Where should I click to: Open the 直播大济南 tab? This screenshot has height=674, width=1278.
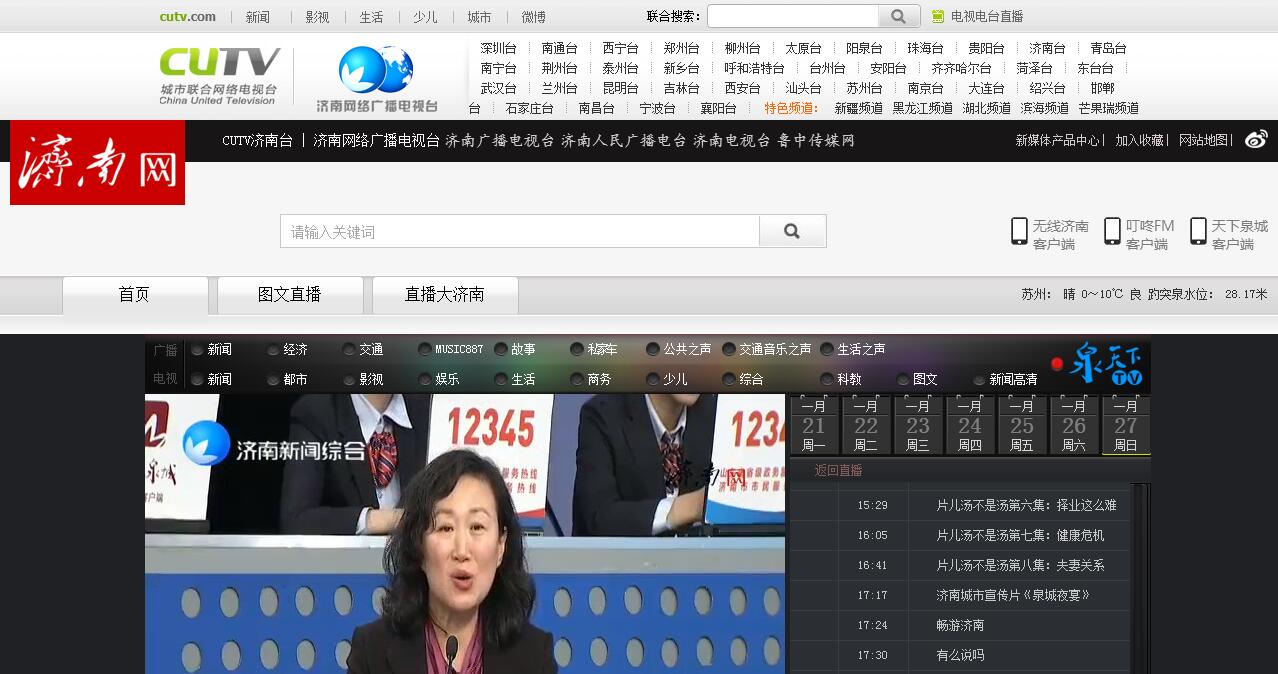[444, 295]
